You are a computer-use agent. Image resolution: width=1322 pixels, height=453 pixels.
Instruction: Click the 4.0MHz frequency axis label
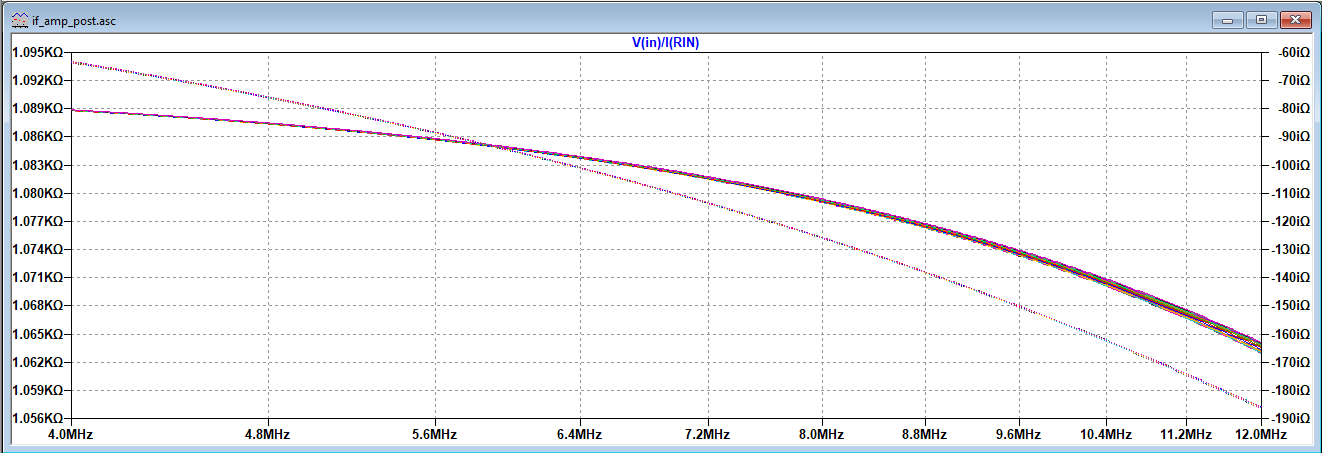69,435
